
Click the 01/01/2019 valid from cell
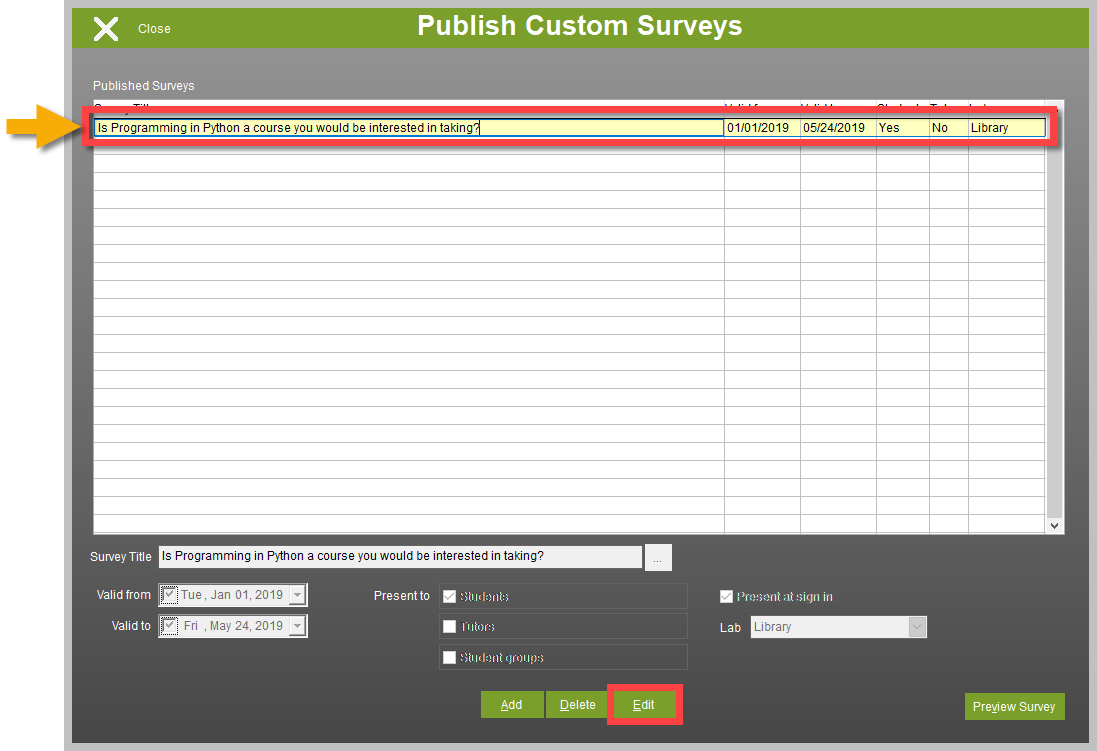762,127
